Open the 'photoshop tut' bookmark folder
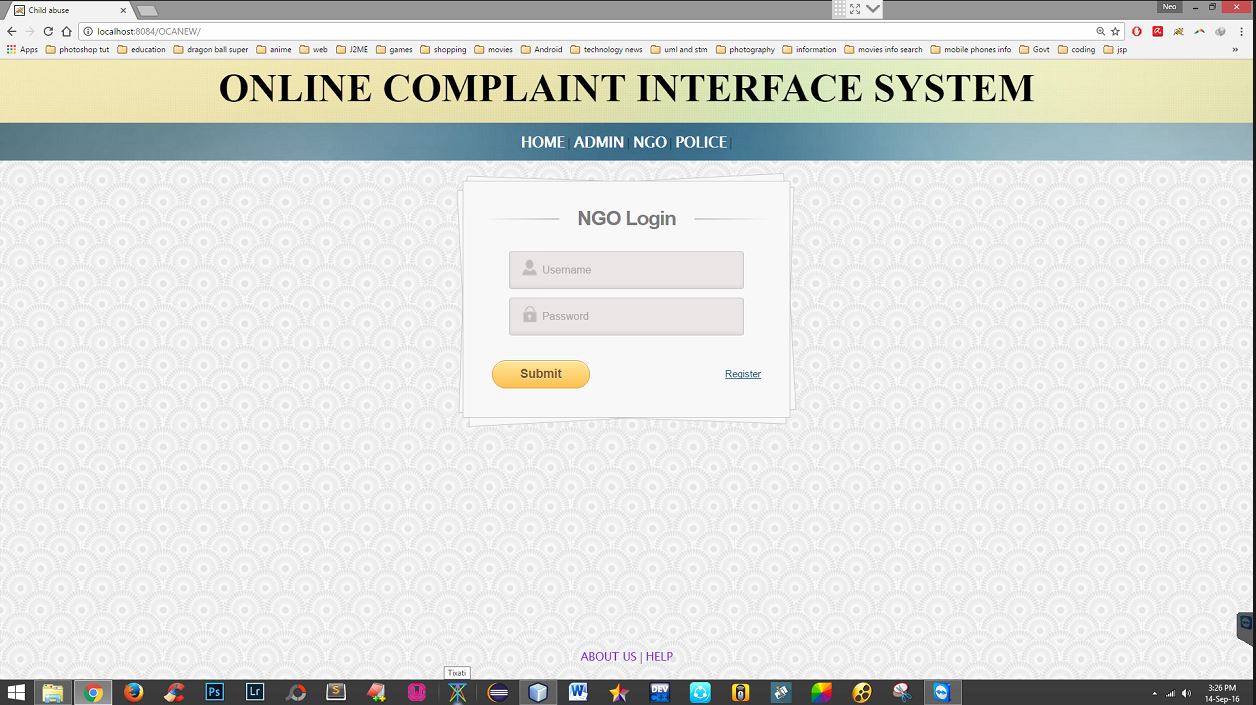The height and width of the screenshot is (705, 1256). (x=77, y=49)
